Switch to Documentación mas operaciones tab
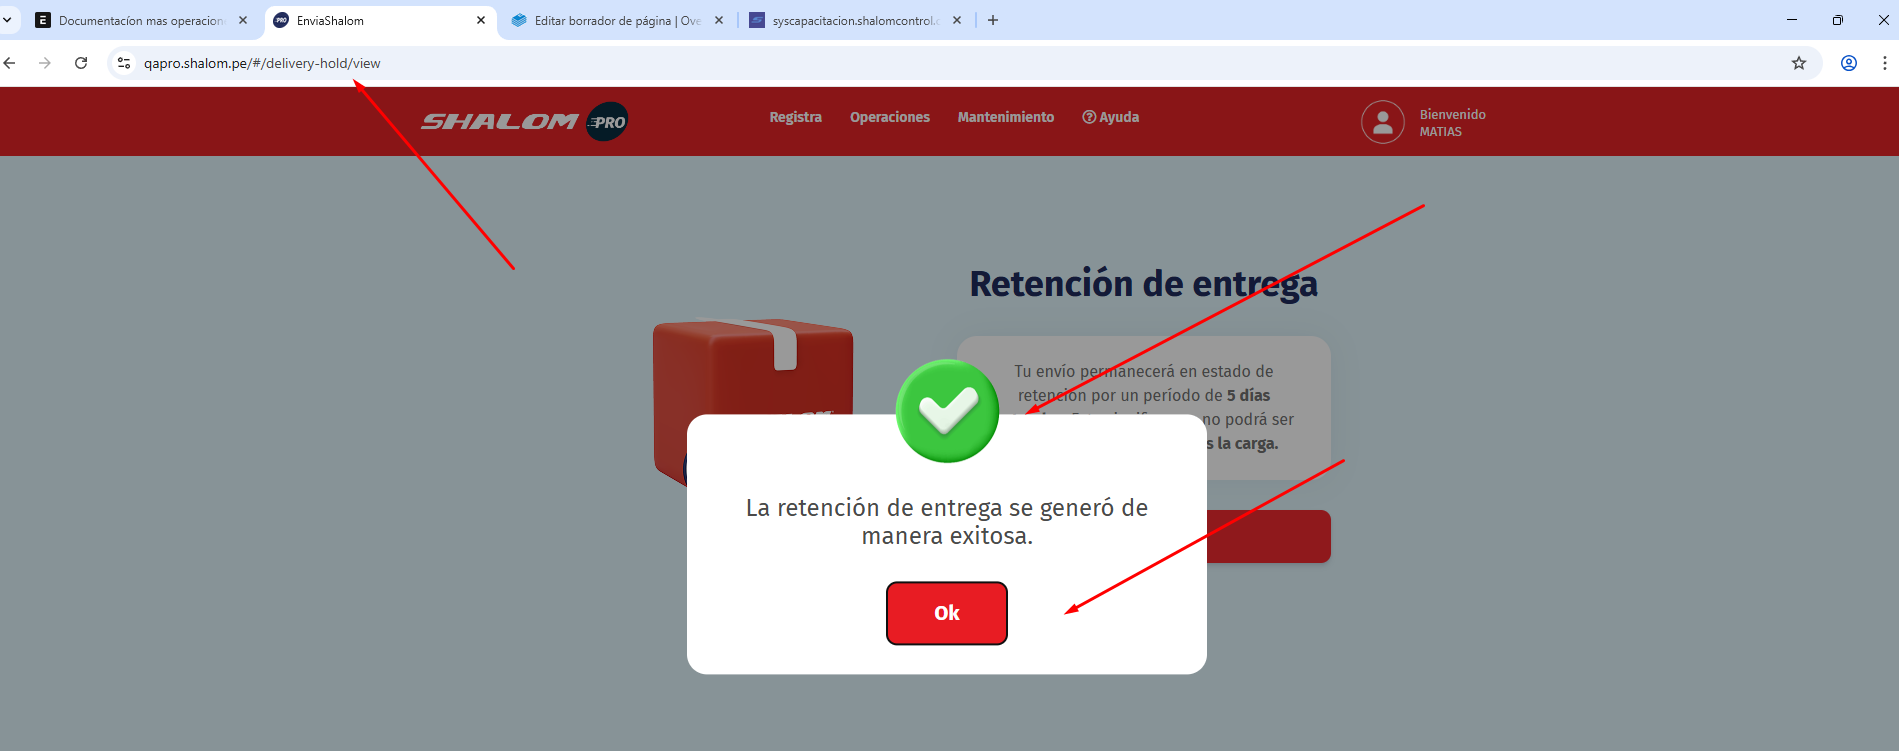This screenshot has height=751, width=1899. click(x=140, y=20)
